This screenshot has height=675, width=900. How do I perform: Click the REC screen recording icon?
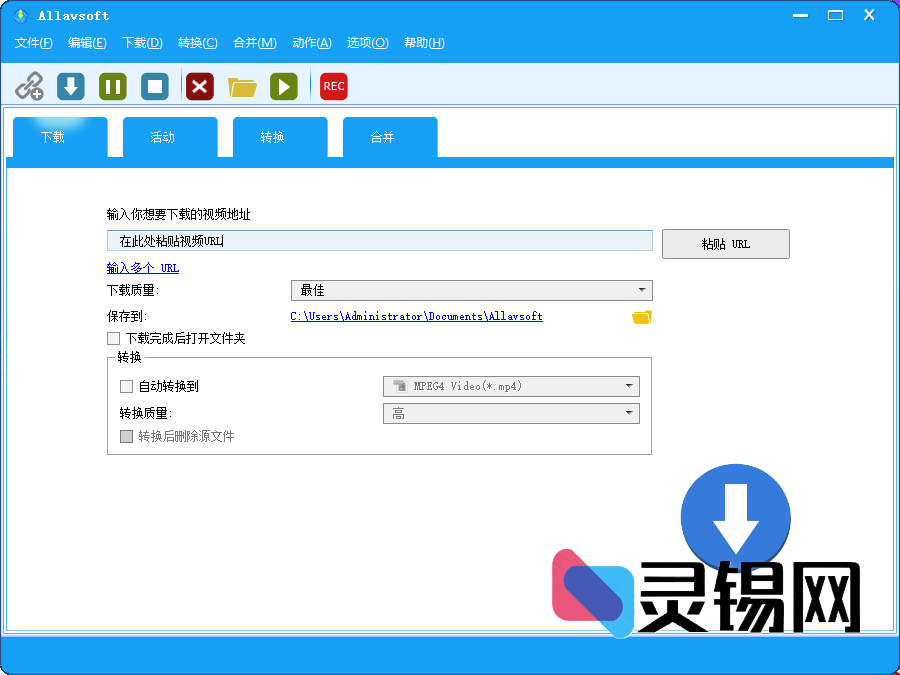click(333, 86)
